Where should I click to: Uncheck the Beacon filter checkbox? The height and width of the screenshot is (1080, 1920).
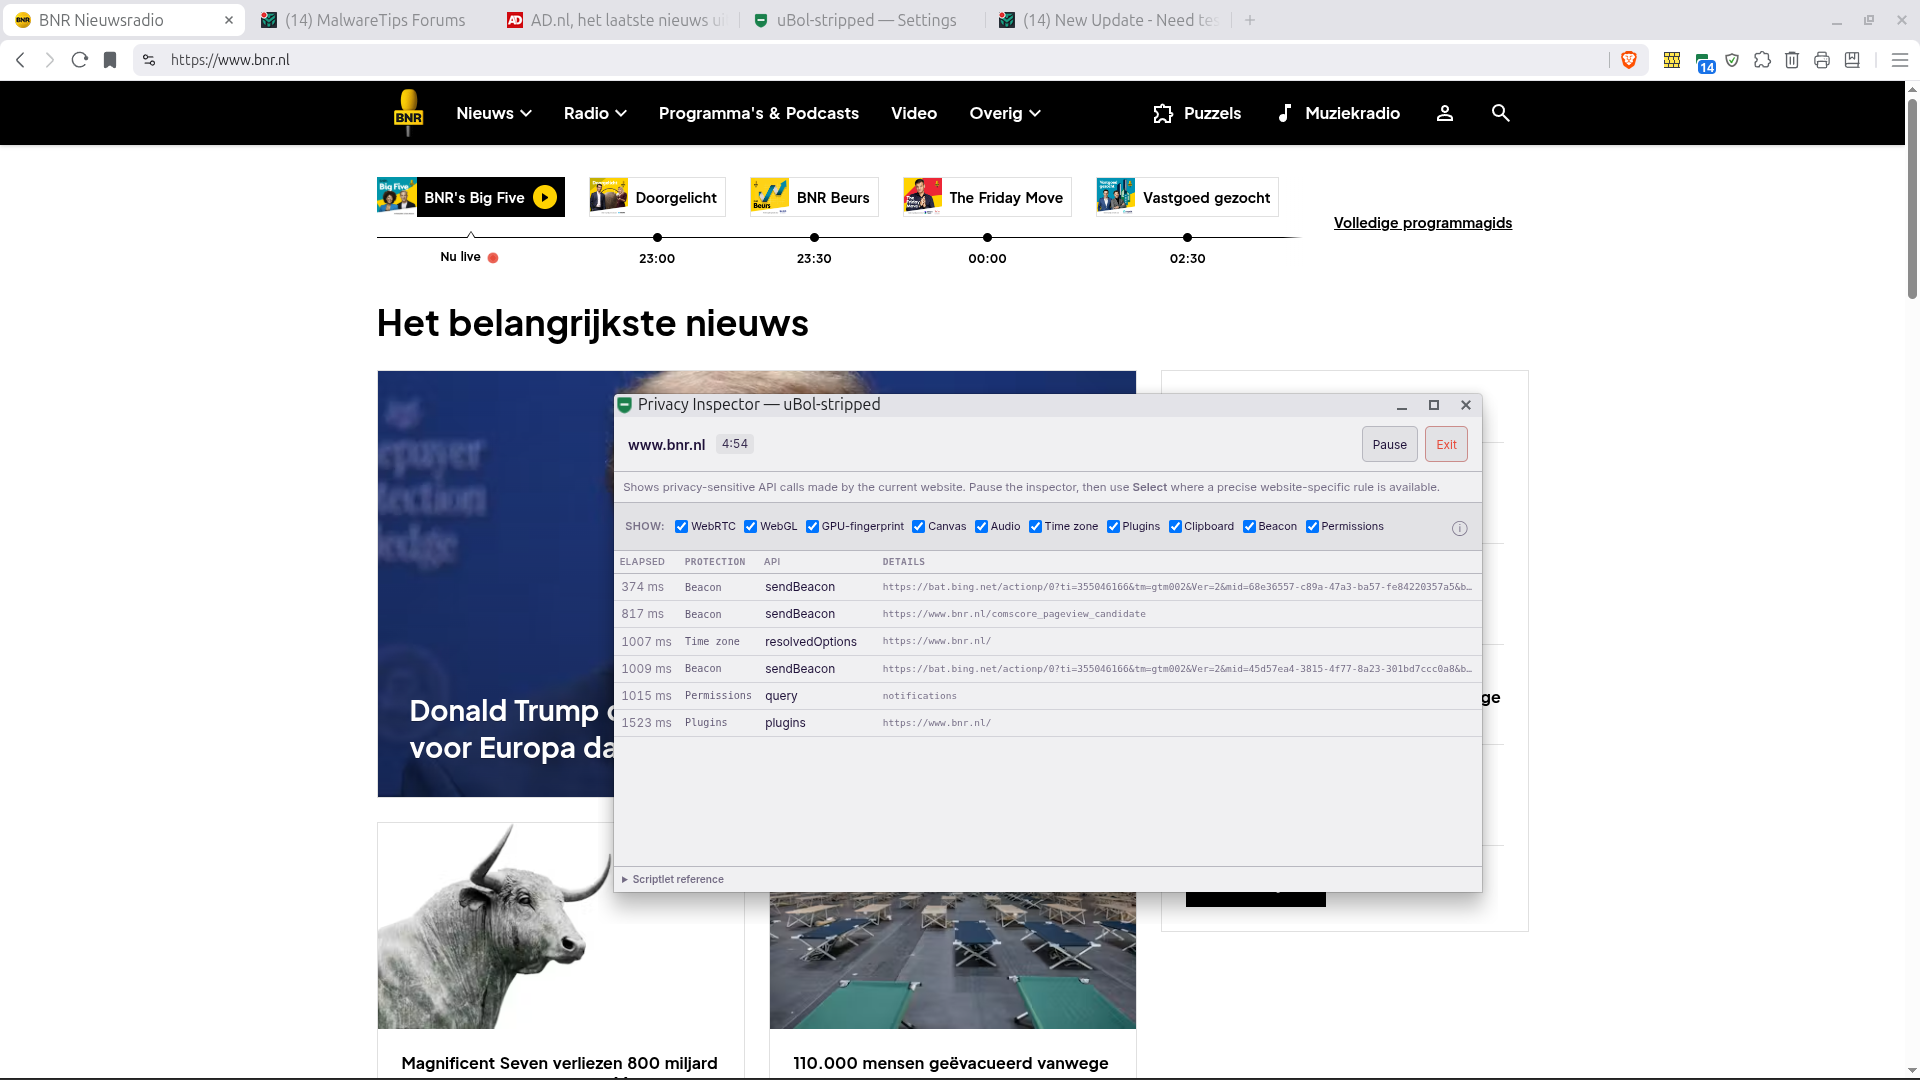1249,527
